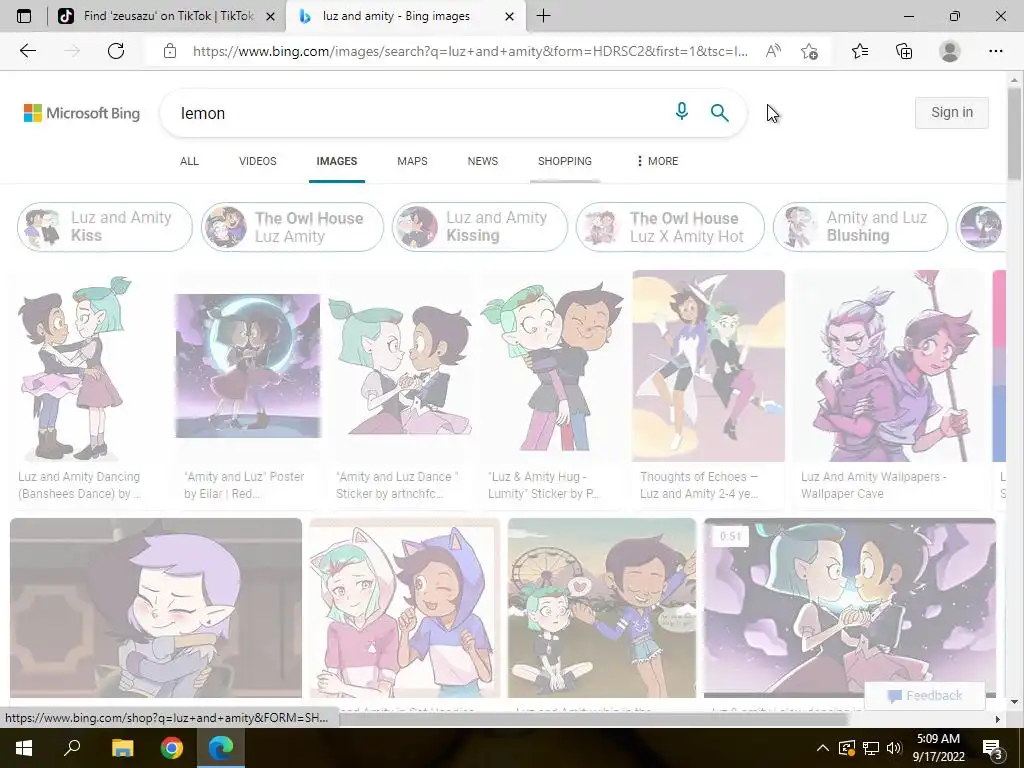Select Microsoft Edge on taskbar
The image size is (1024, 768).
[221, 748]
